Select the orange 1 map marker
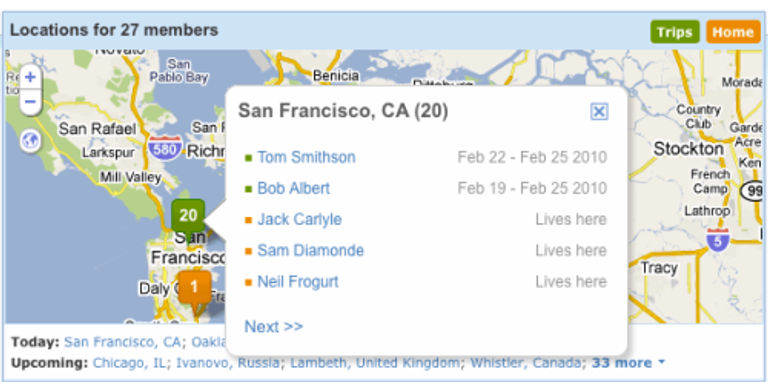This screenshot has height=382, width=768. pos(194,289)
